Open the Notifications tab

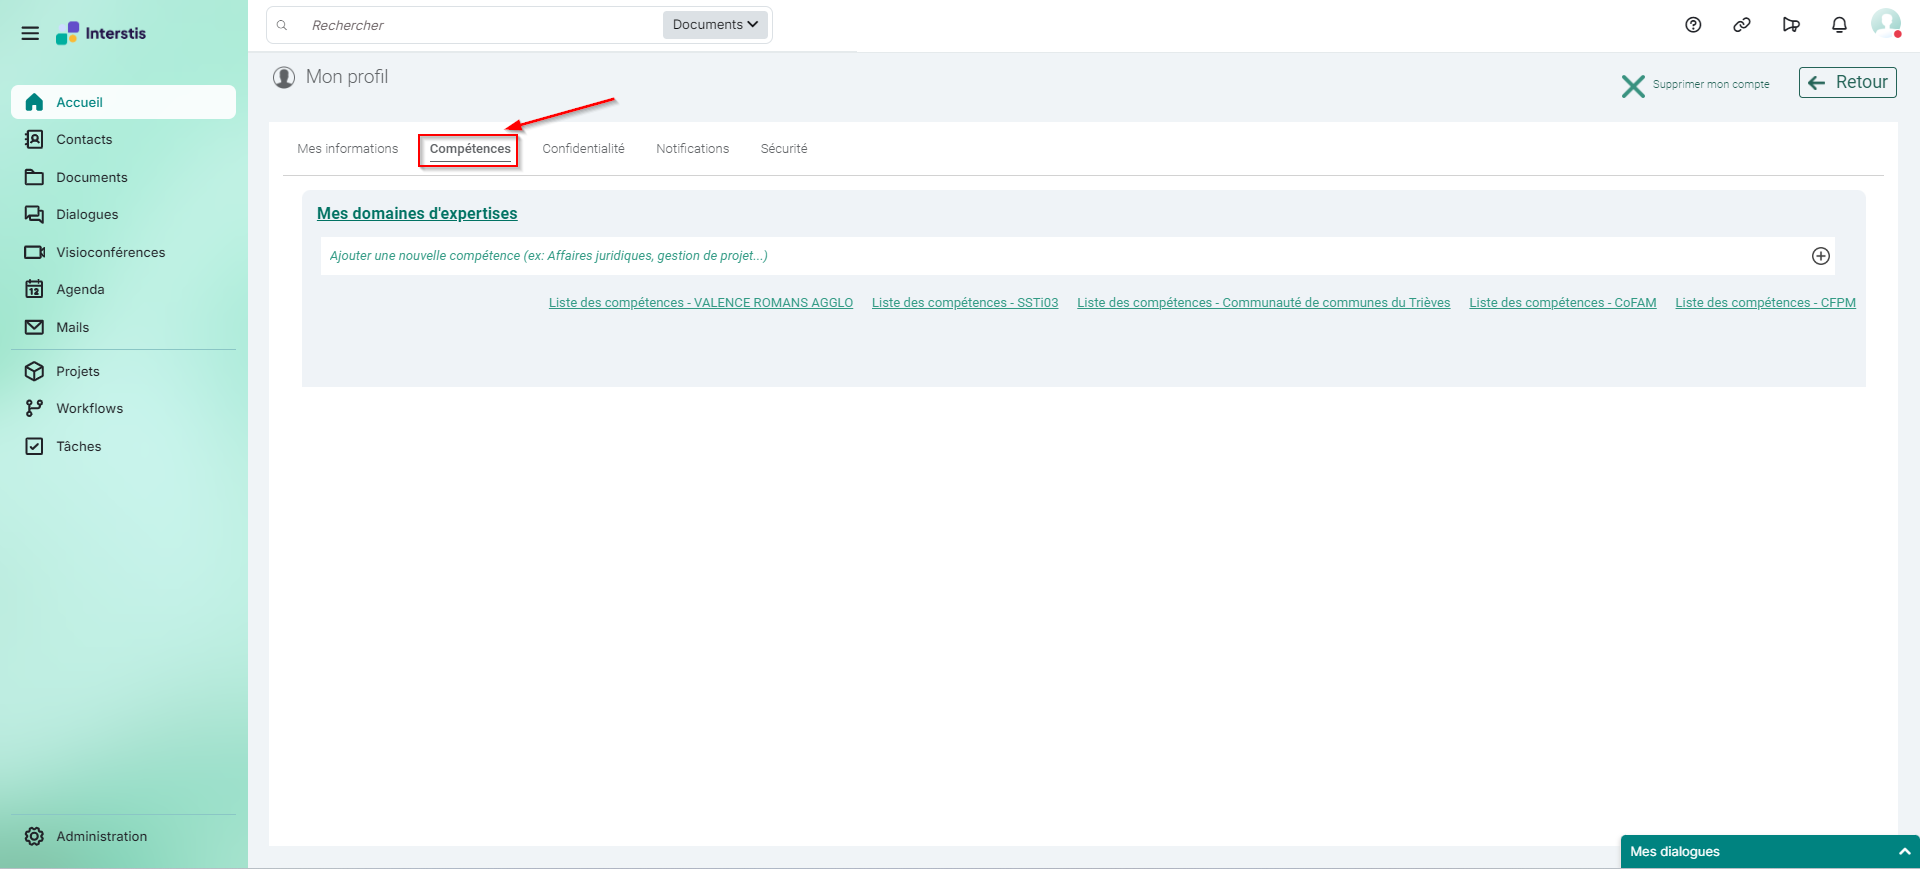[692, 149]
